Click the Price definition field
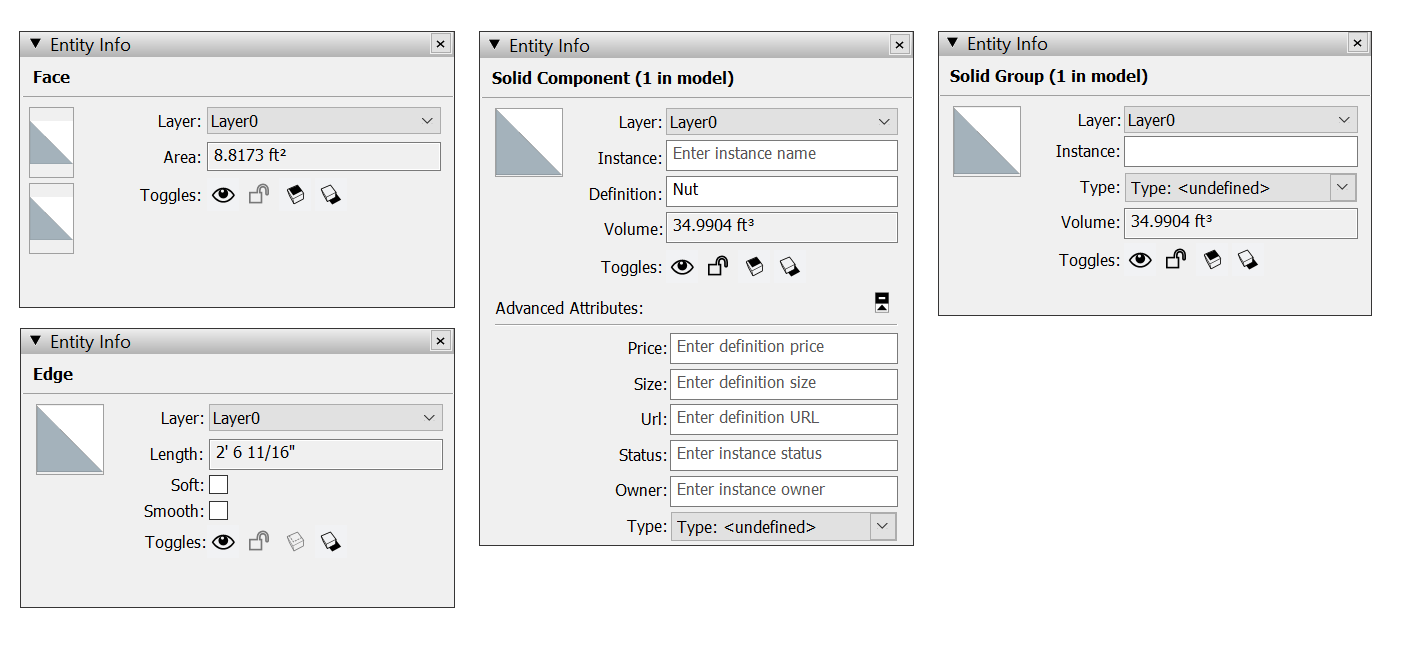1409x645 pixels. pyautogui.click(x=784, y=348)
